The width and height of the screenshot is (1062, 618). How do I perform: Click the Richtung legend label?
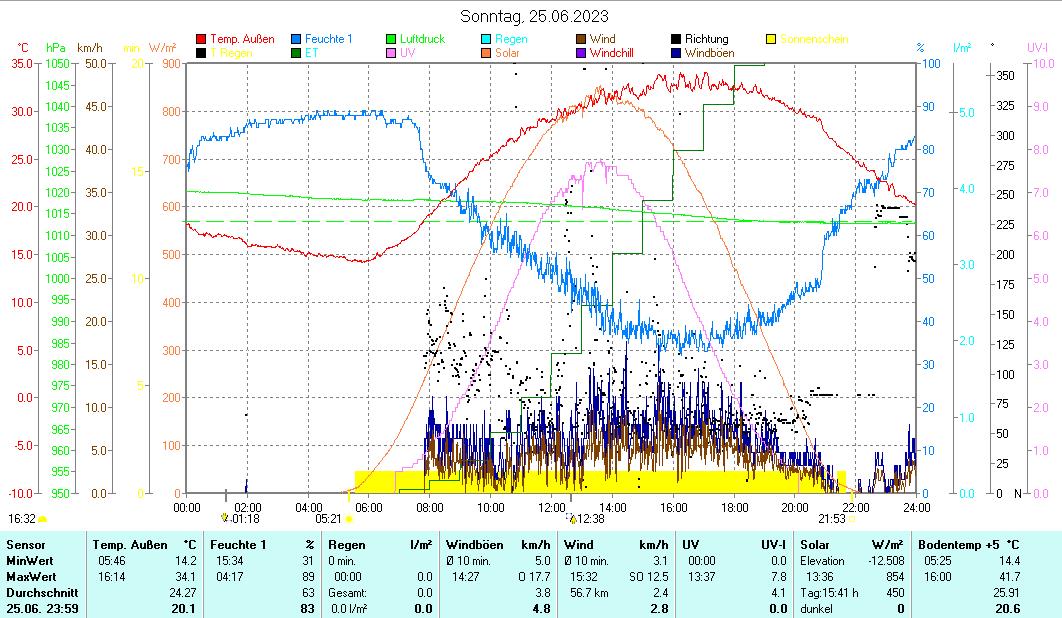point(706,39)
